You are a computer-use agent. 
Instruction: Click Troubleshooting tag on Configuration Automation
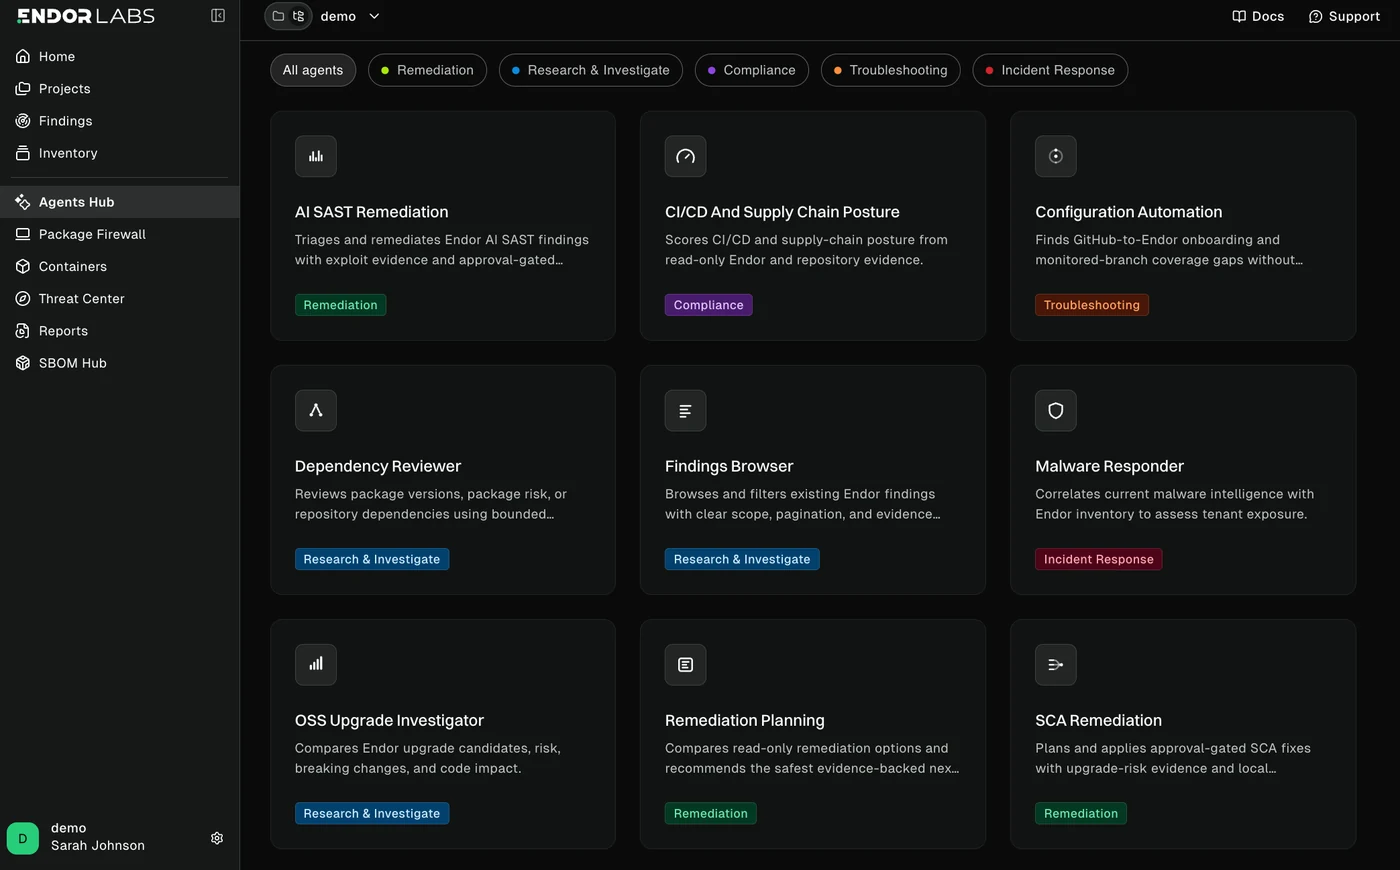1091,305
